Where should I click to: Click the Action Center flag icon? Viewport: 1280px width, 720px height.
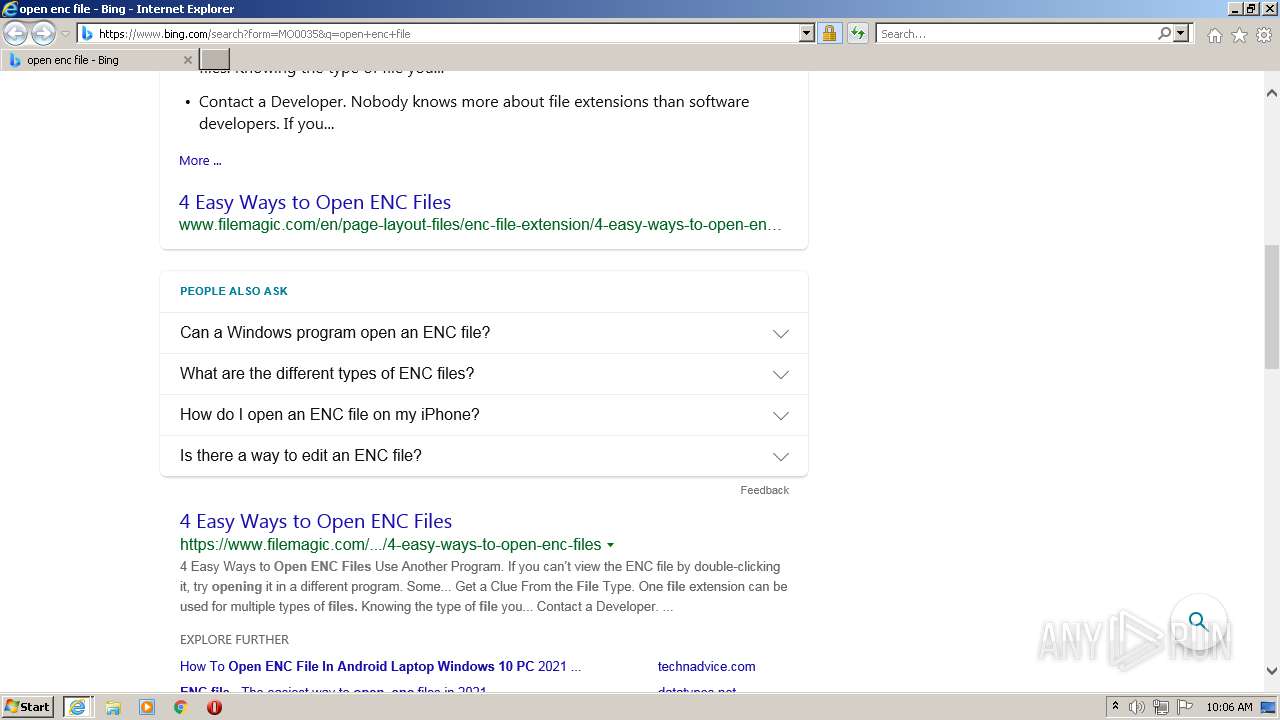point(1185,707)
